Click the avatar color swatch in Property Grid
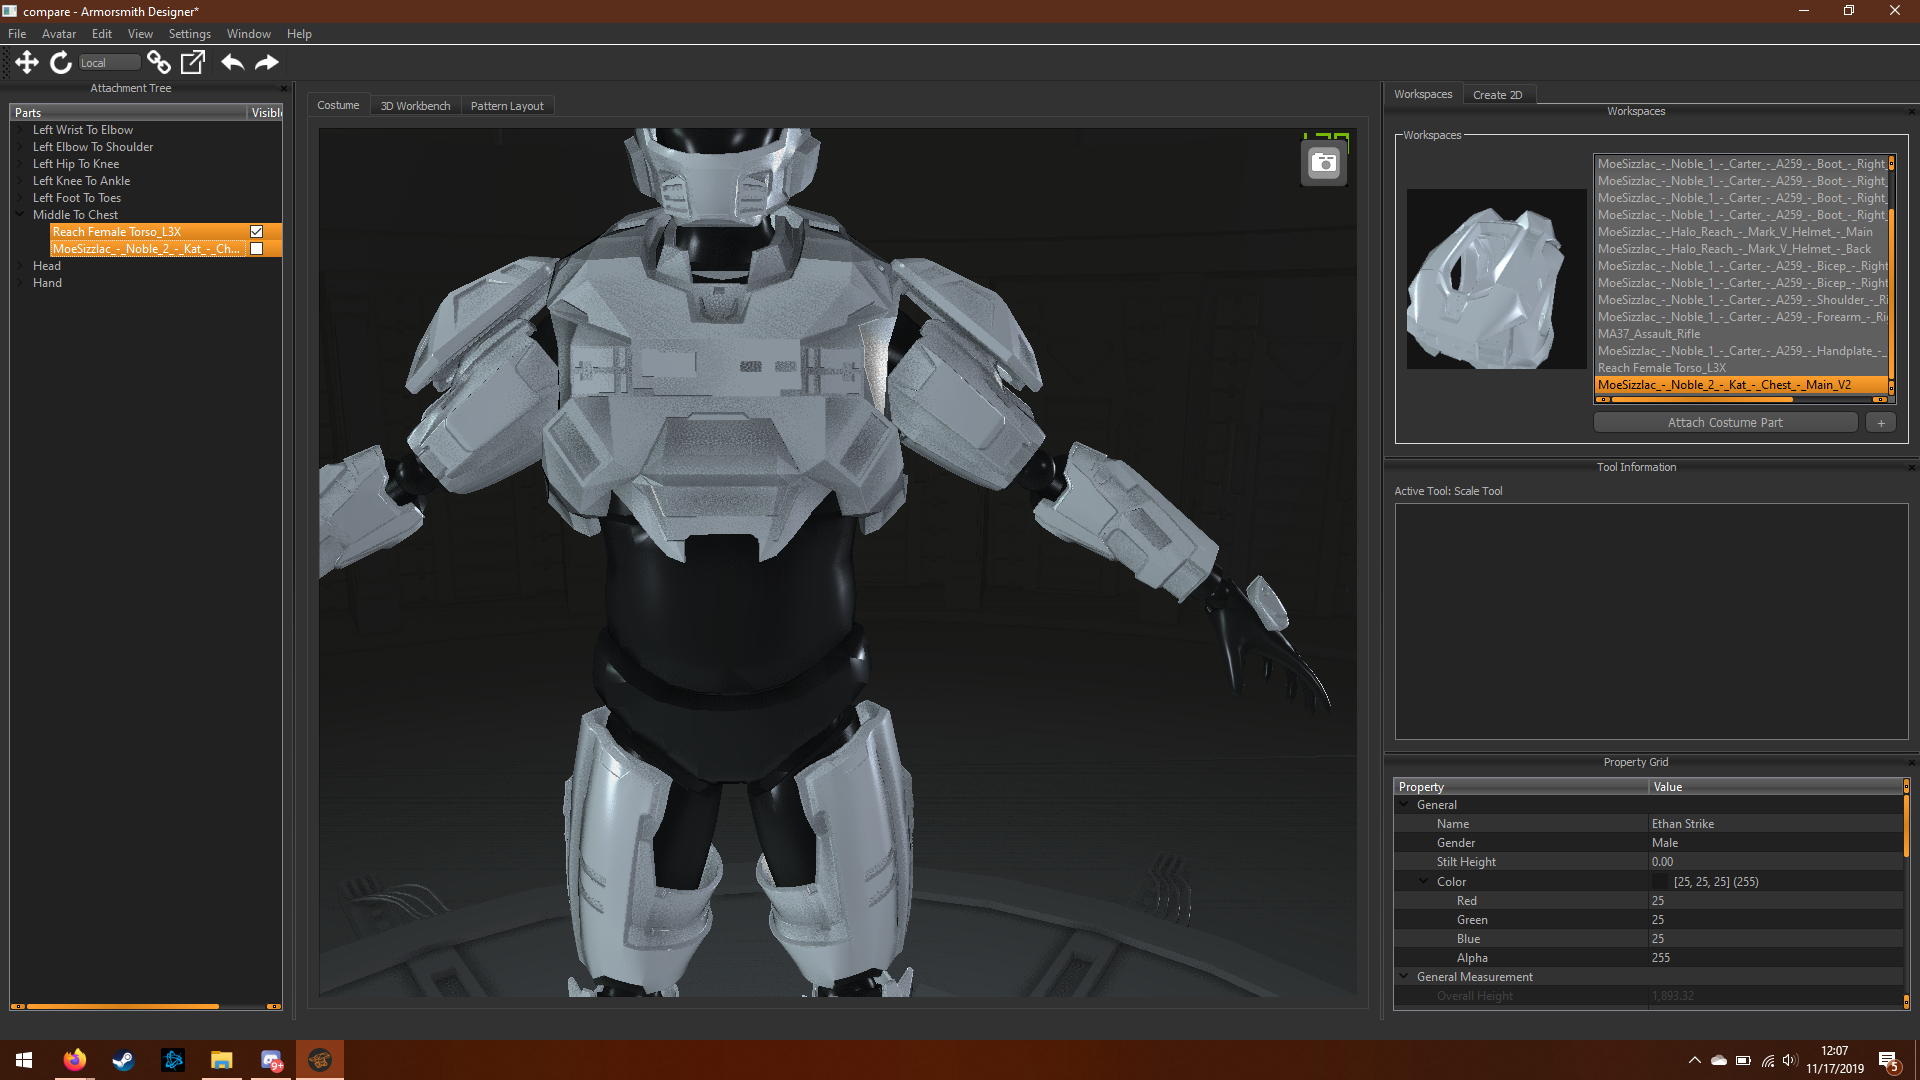 (x=1661, y=882)
